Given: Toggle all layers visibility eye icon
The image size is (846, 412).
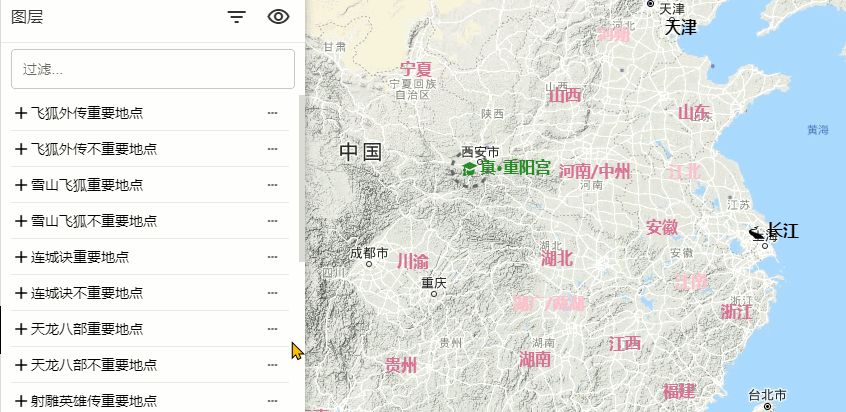Looking at the screenshot, I should point(279,17).
